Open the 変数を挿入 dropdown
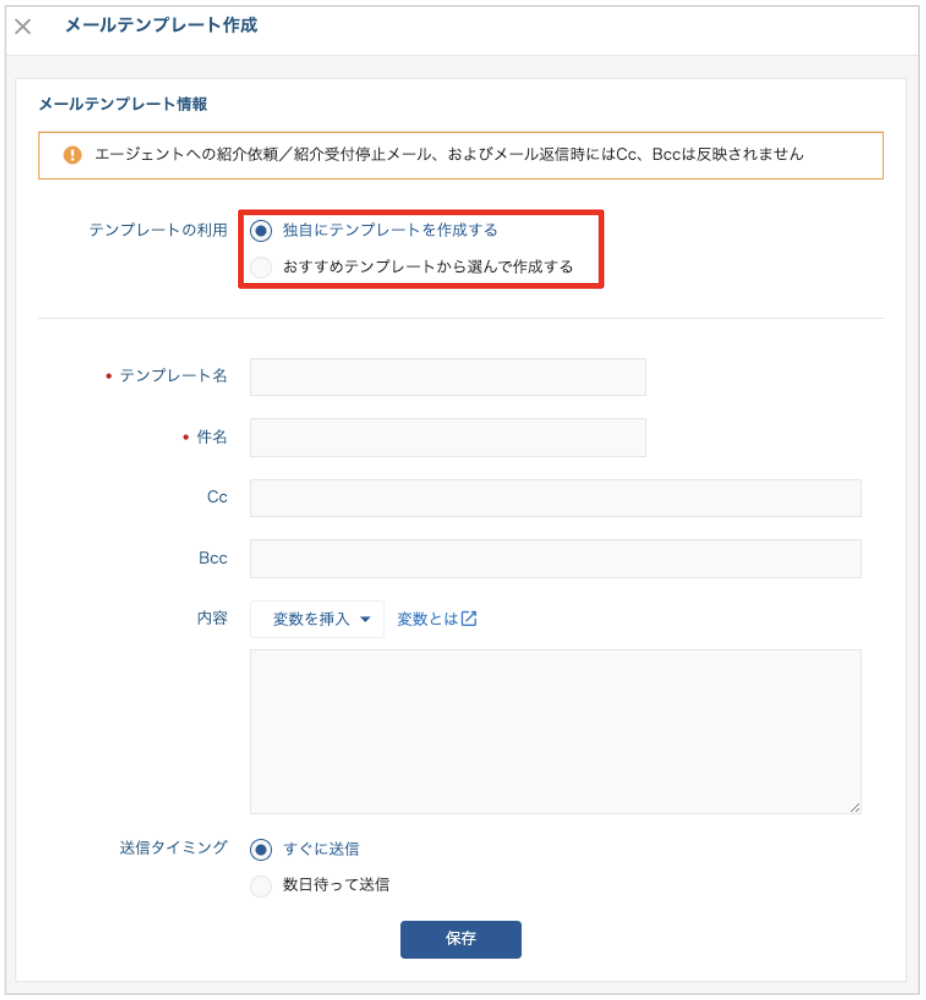926x1000 pixels. [x=317, y=619]
